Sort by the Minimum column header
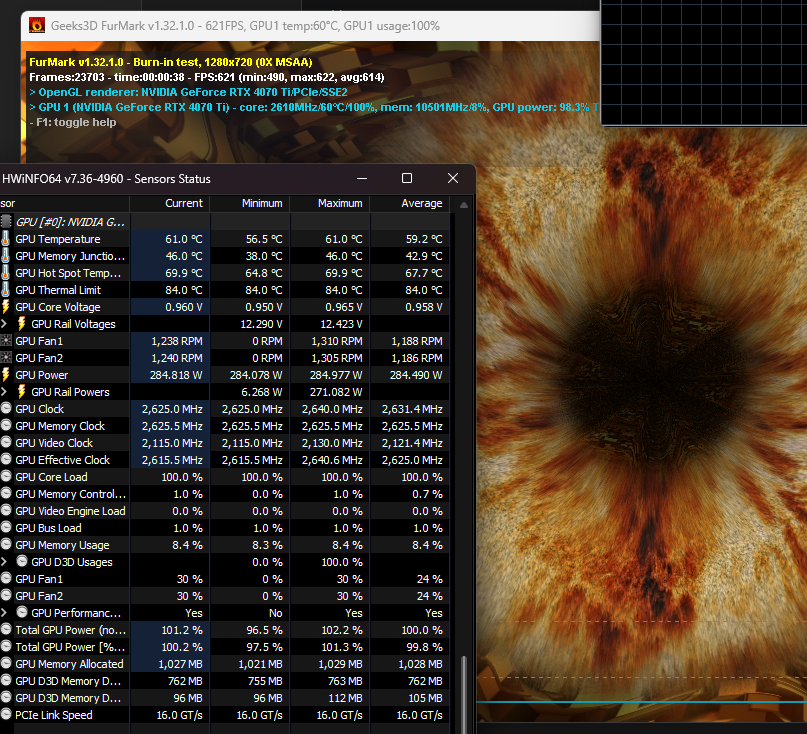This screenshot has width=807, height=734. (x=250, y=203)
